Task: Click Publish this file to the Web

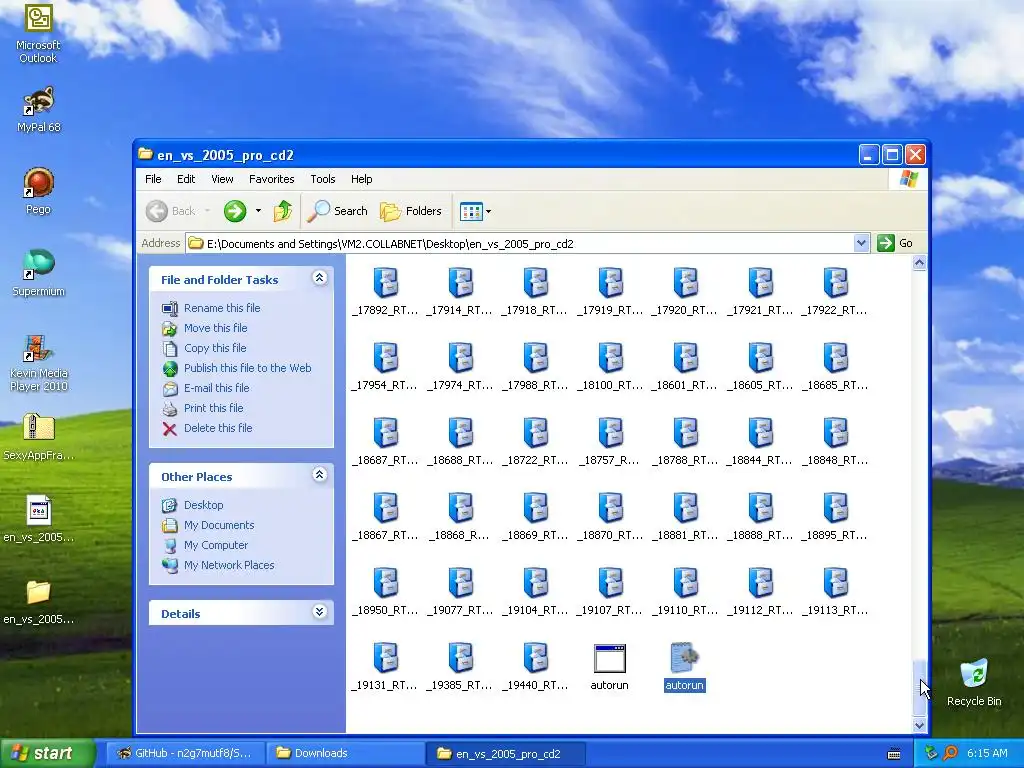Action: pos(248,368)
